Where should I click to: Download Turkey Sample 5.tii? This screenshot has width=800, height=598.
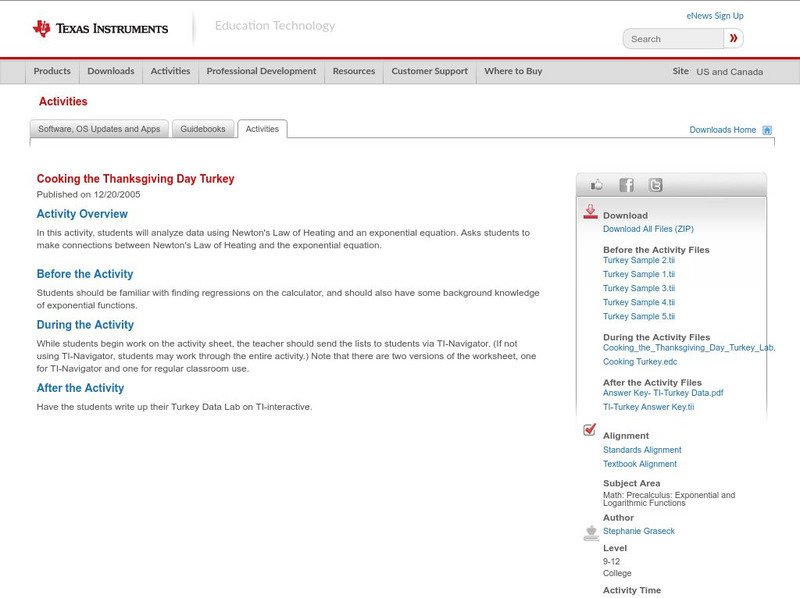pyautogui.click(x=639, y=316)
